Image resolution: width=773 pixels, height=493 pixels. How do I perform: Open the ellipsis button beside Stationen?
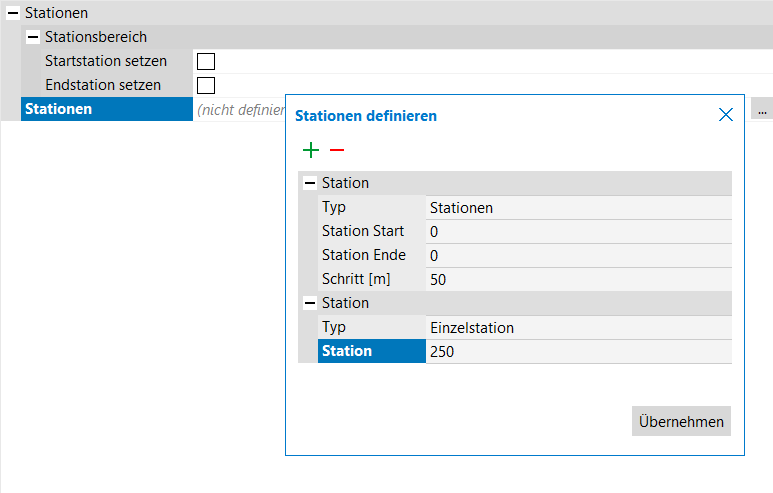tap(761, 109)
